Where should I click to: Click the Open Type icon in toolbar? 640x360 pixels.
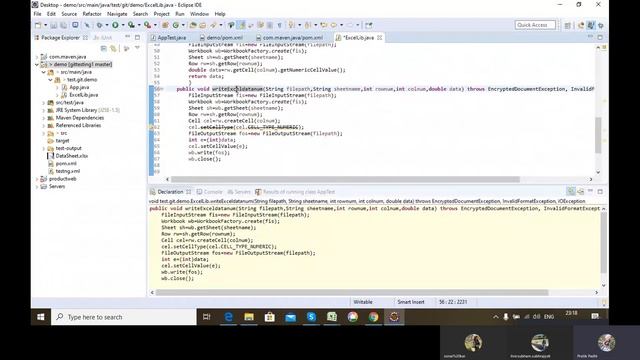[x=193, y=25]
